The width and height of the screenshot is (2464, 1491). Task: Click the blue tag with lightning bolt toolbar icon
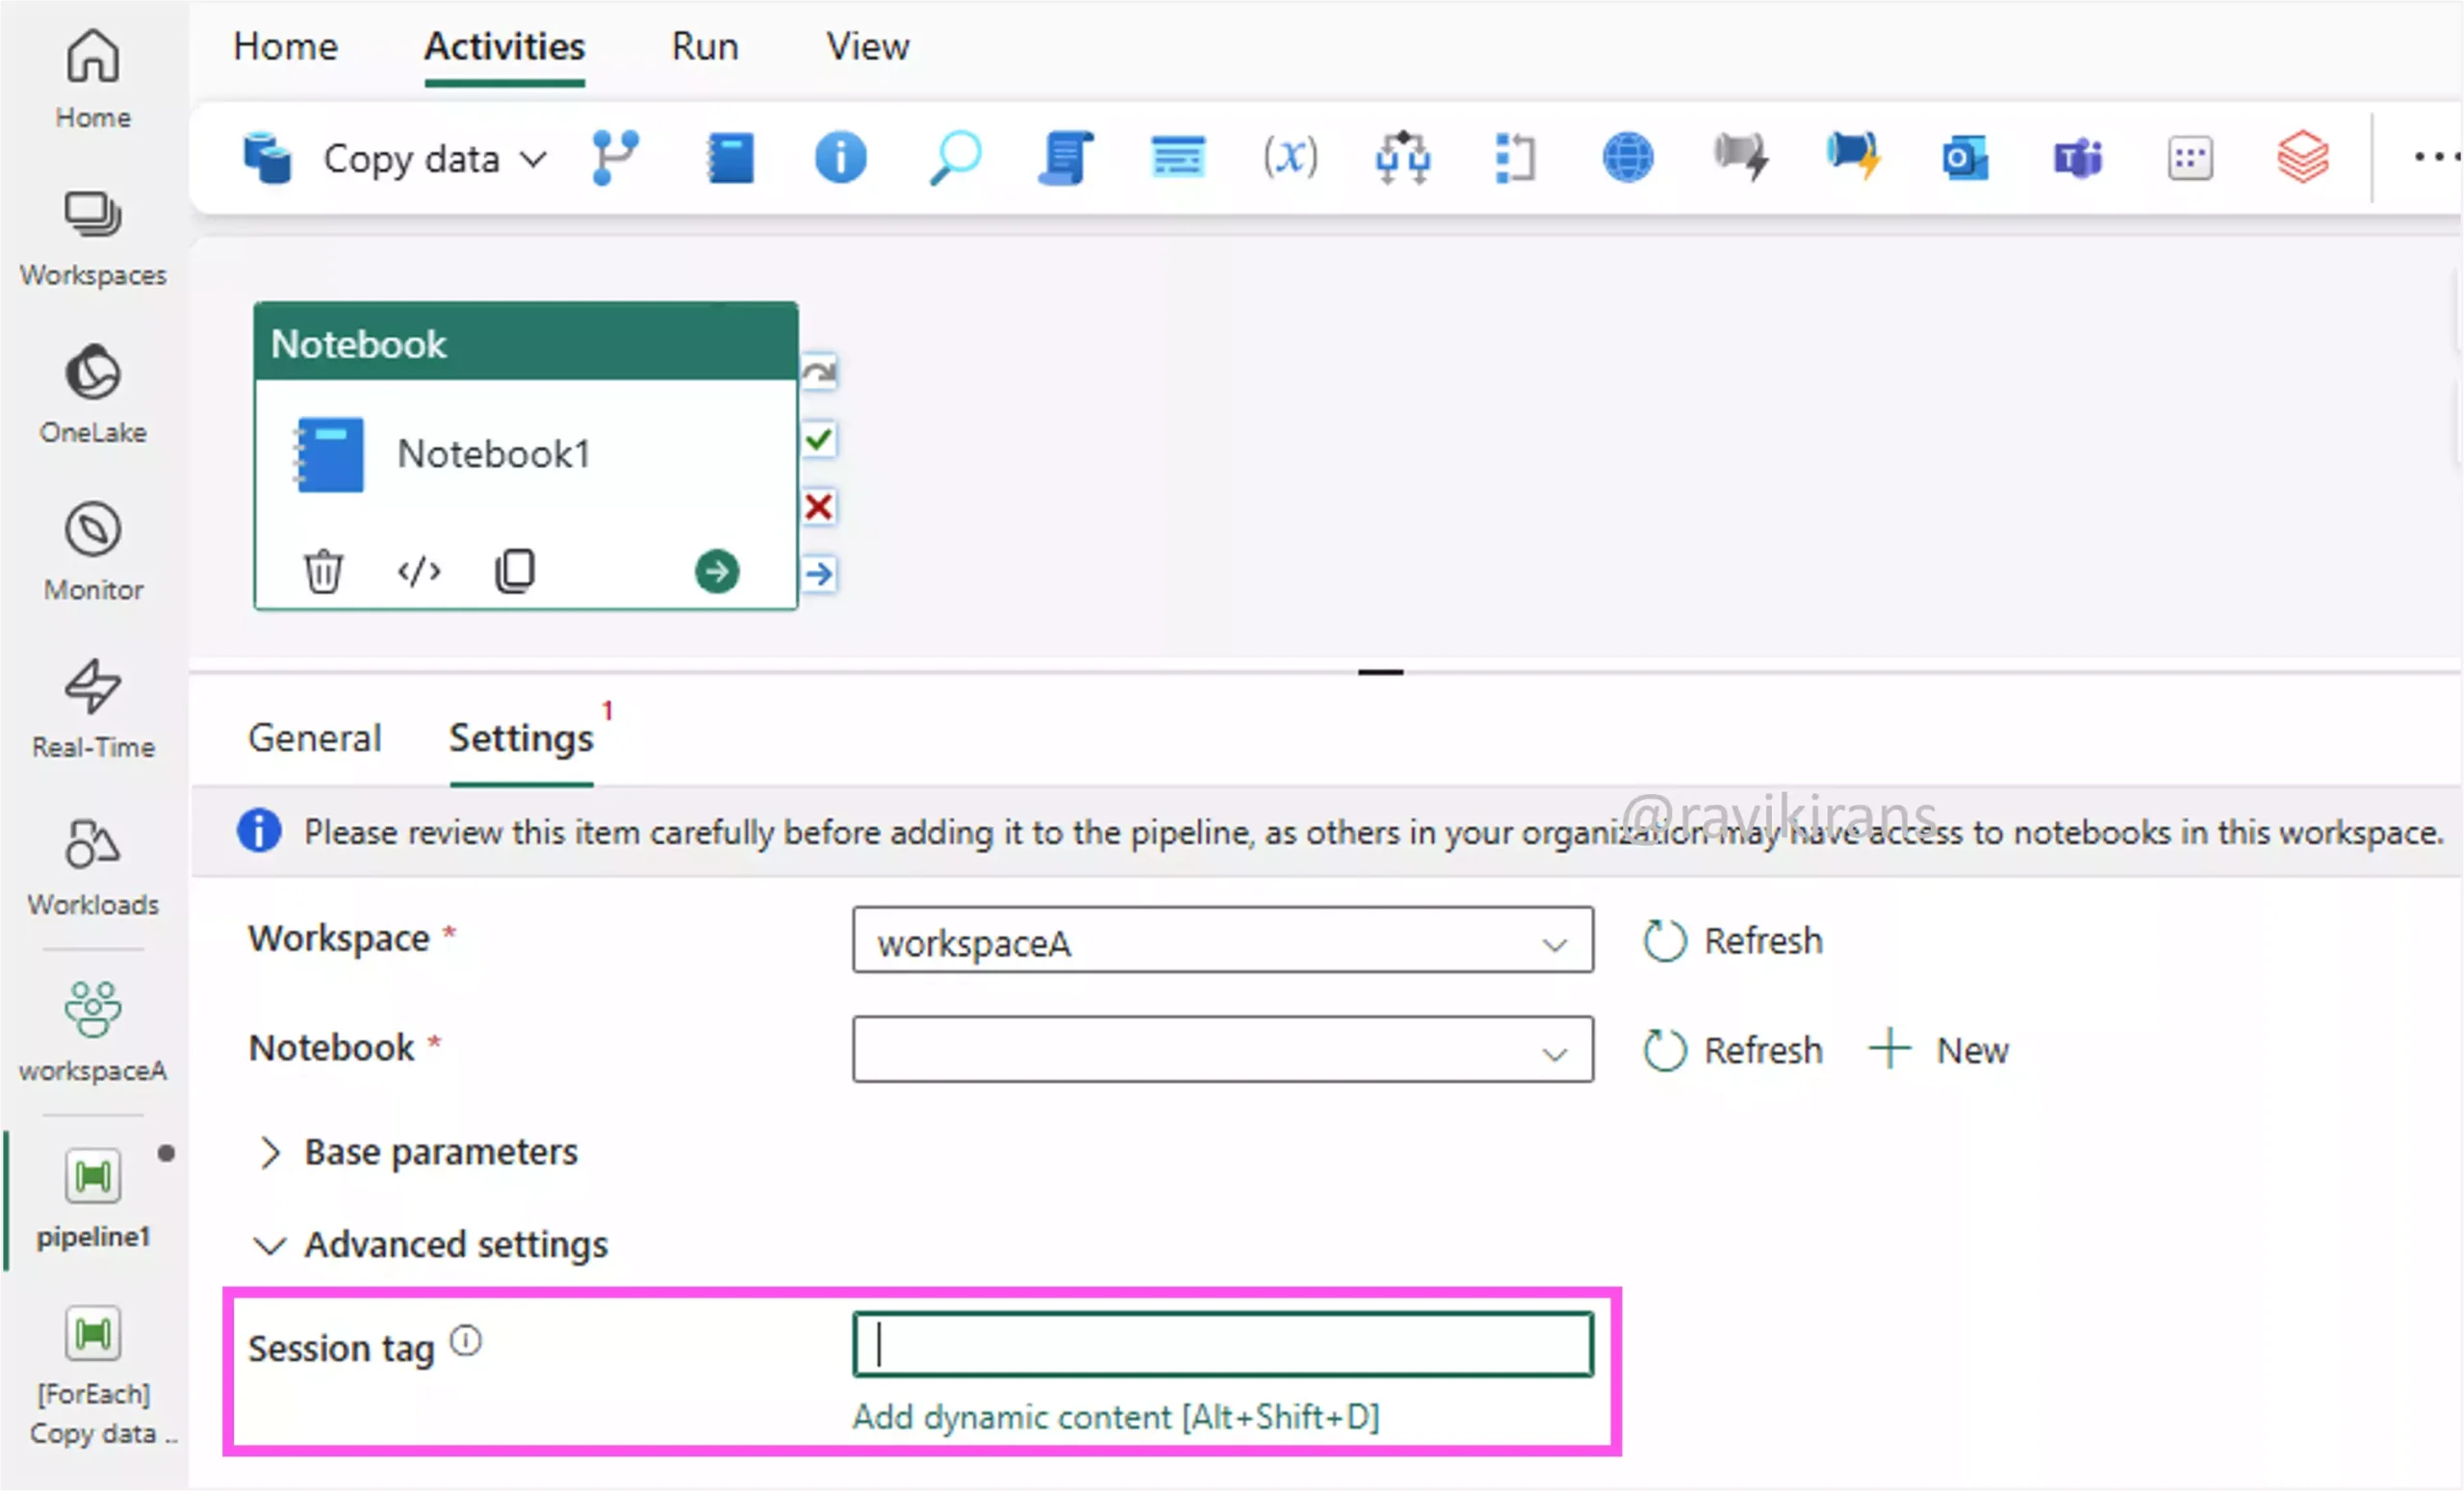(x=1852, y=158)
